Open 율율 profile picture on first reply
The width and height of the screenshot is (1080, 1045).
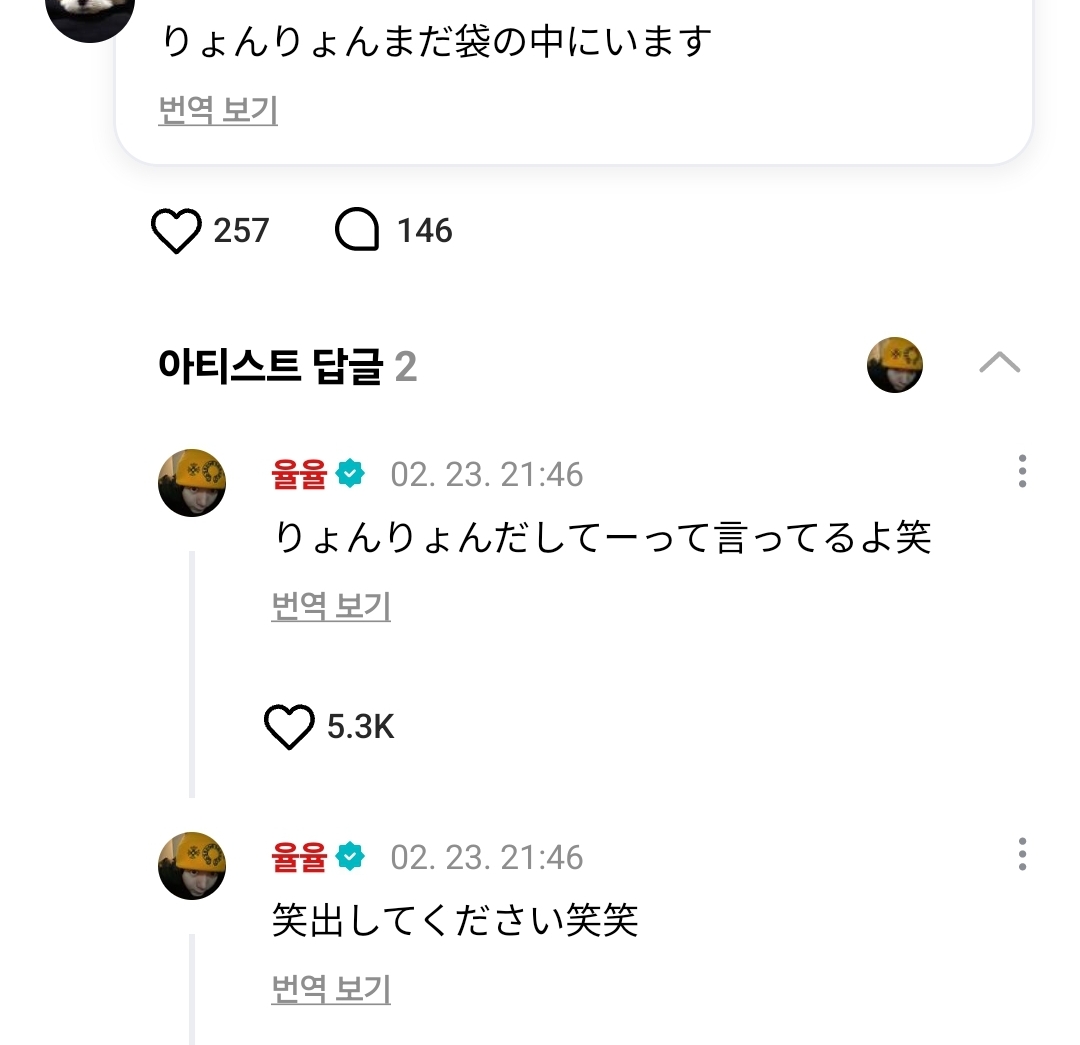(x=192, y=482)
